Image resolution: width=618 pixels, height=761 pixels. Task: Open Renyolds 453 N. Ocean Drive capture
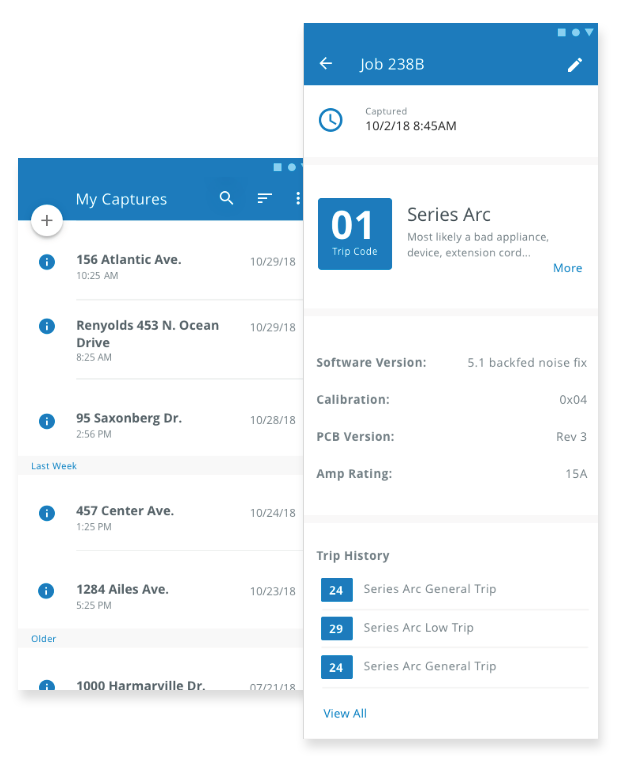(x=161, y=340)
